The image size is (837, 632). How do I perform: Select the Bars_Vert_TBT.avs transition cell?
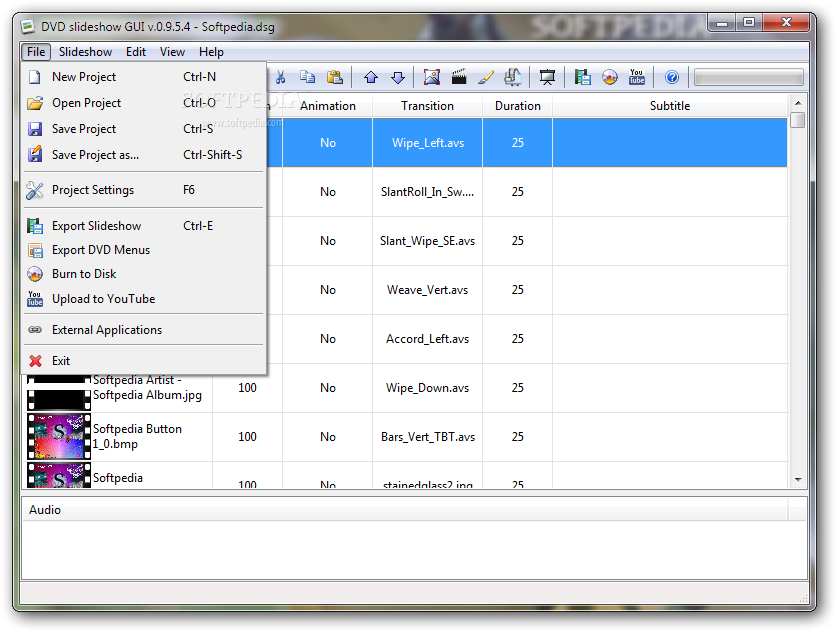pyautogui.click(x=428, y=437)
